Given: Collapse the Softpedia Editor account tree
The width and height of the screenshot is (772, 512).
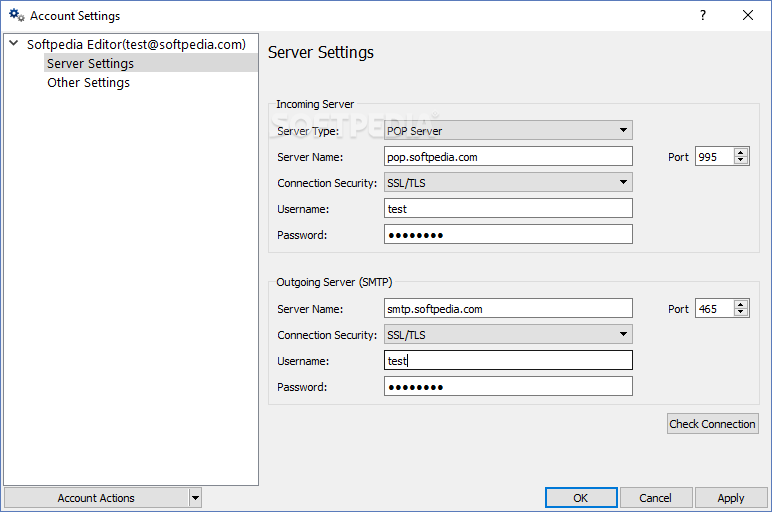Looking at the screenshot, I should coord(14,44).
